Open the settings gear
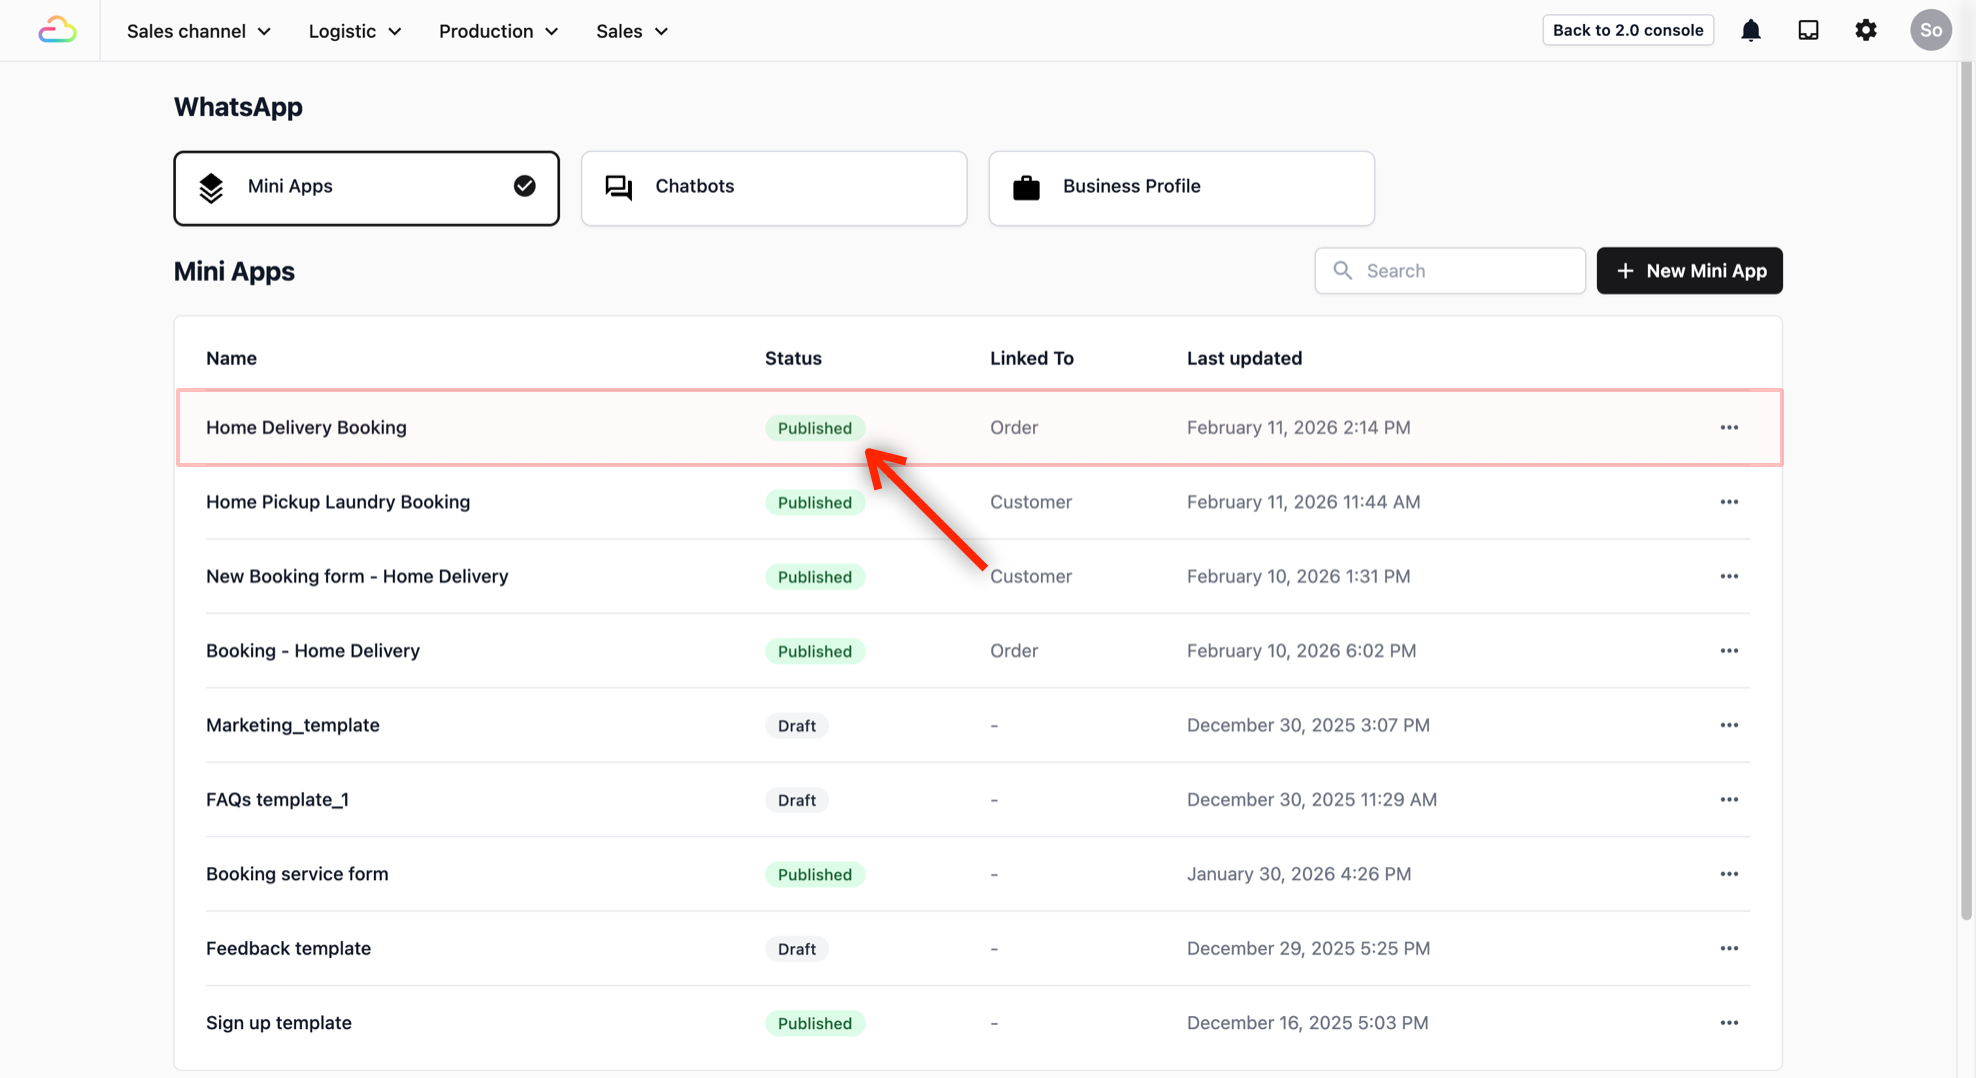This screenshot has width=1978, height=1078. [x=1866, y=30]
